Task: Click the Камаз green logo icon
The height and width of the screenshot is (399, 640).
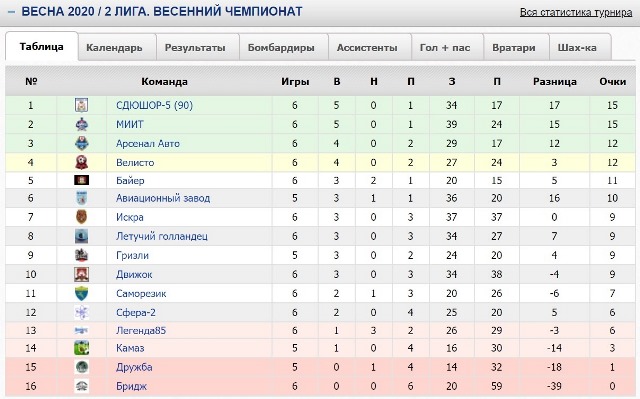Action: point(82,348)
